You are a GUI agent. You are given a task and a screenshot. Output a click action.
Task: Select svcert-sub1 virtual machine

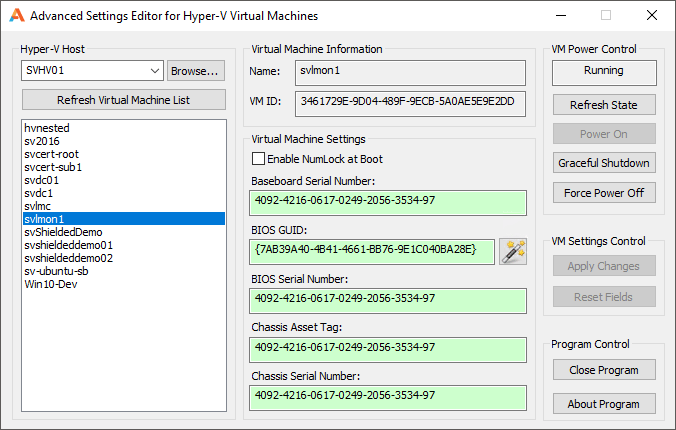[x=124, y=167]
